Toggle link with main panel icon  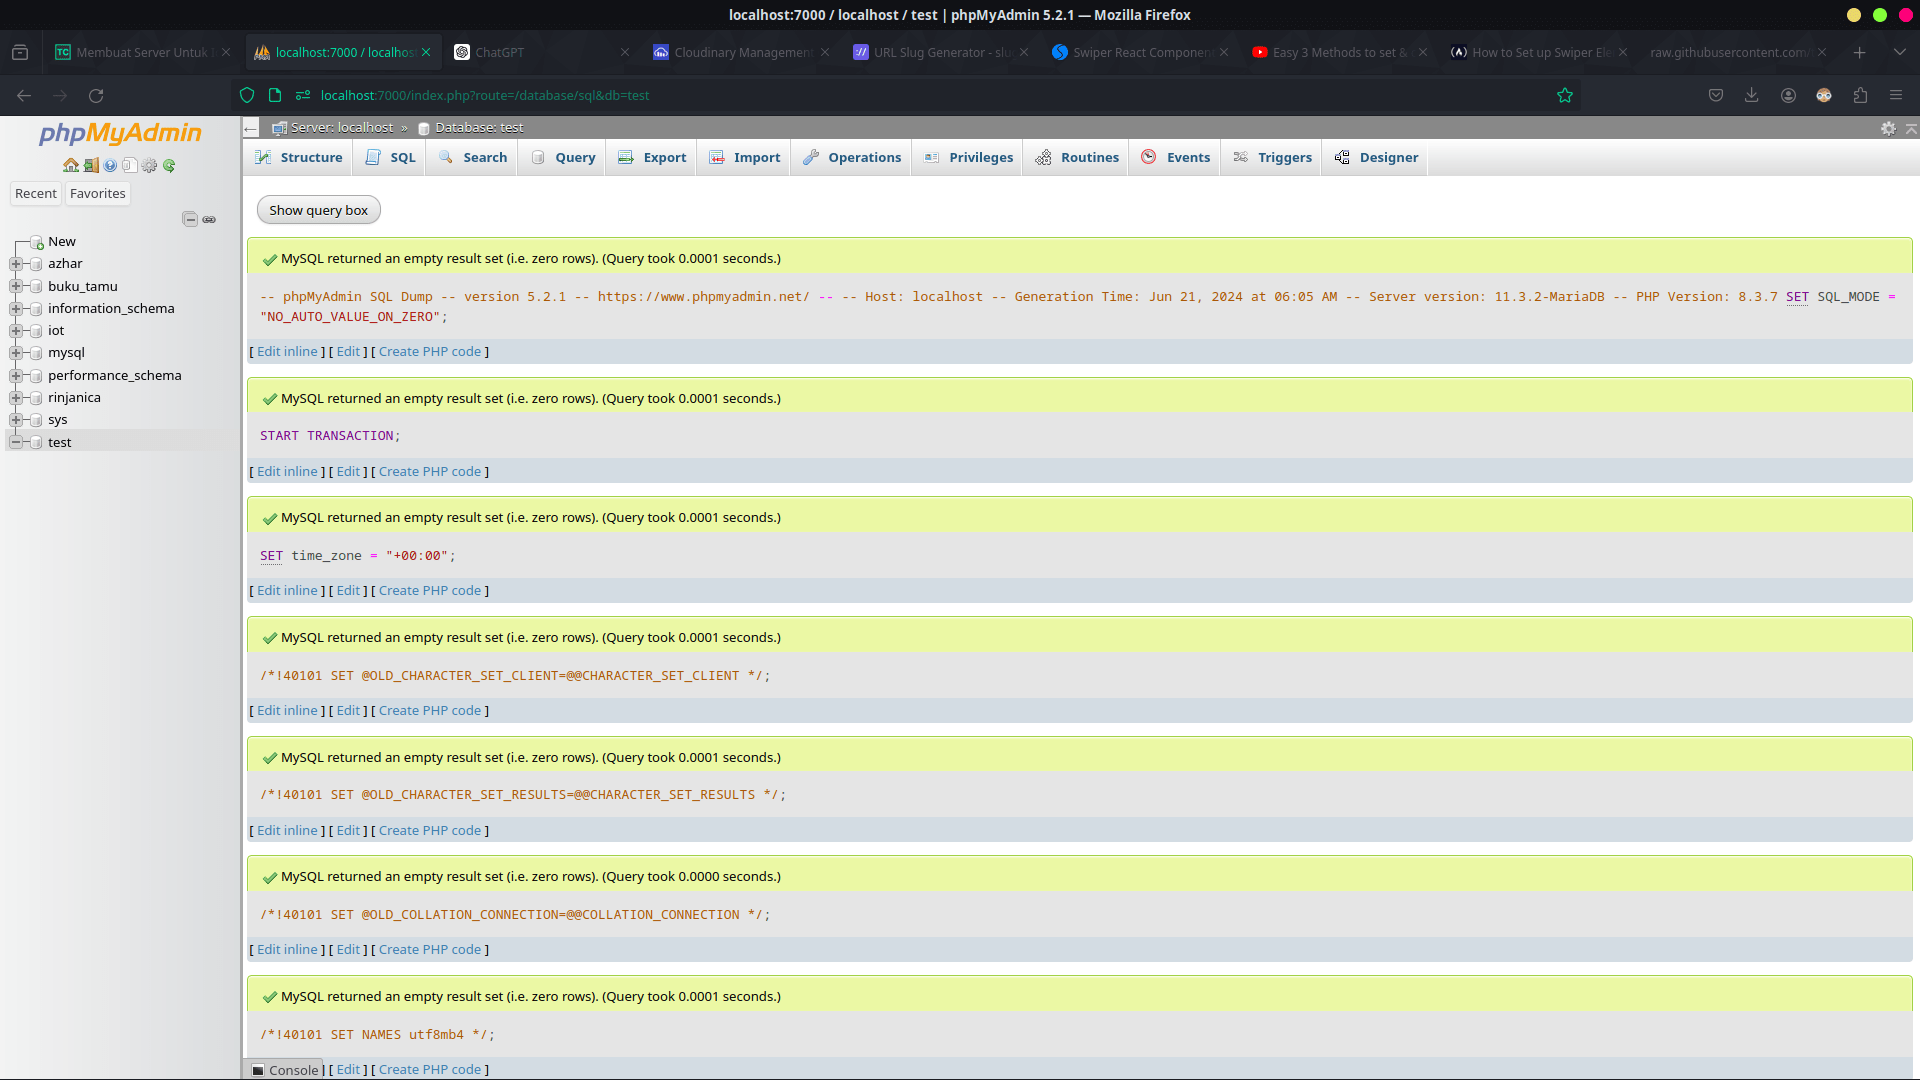click(209, 219)
